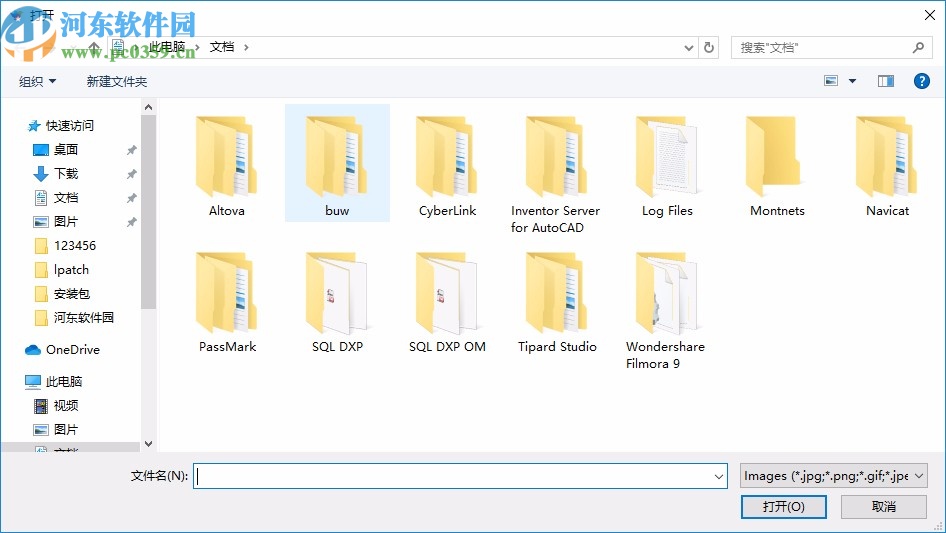This screenshot has width=946, height=533.
Task: Expand the address bar history dropdown
Action: 688,48
